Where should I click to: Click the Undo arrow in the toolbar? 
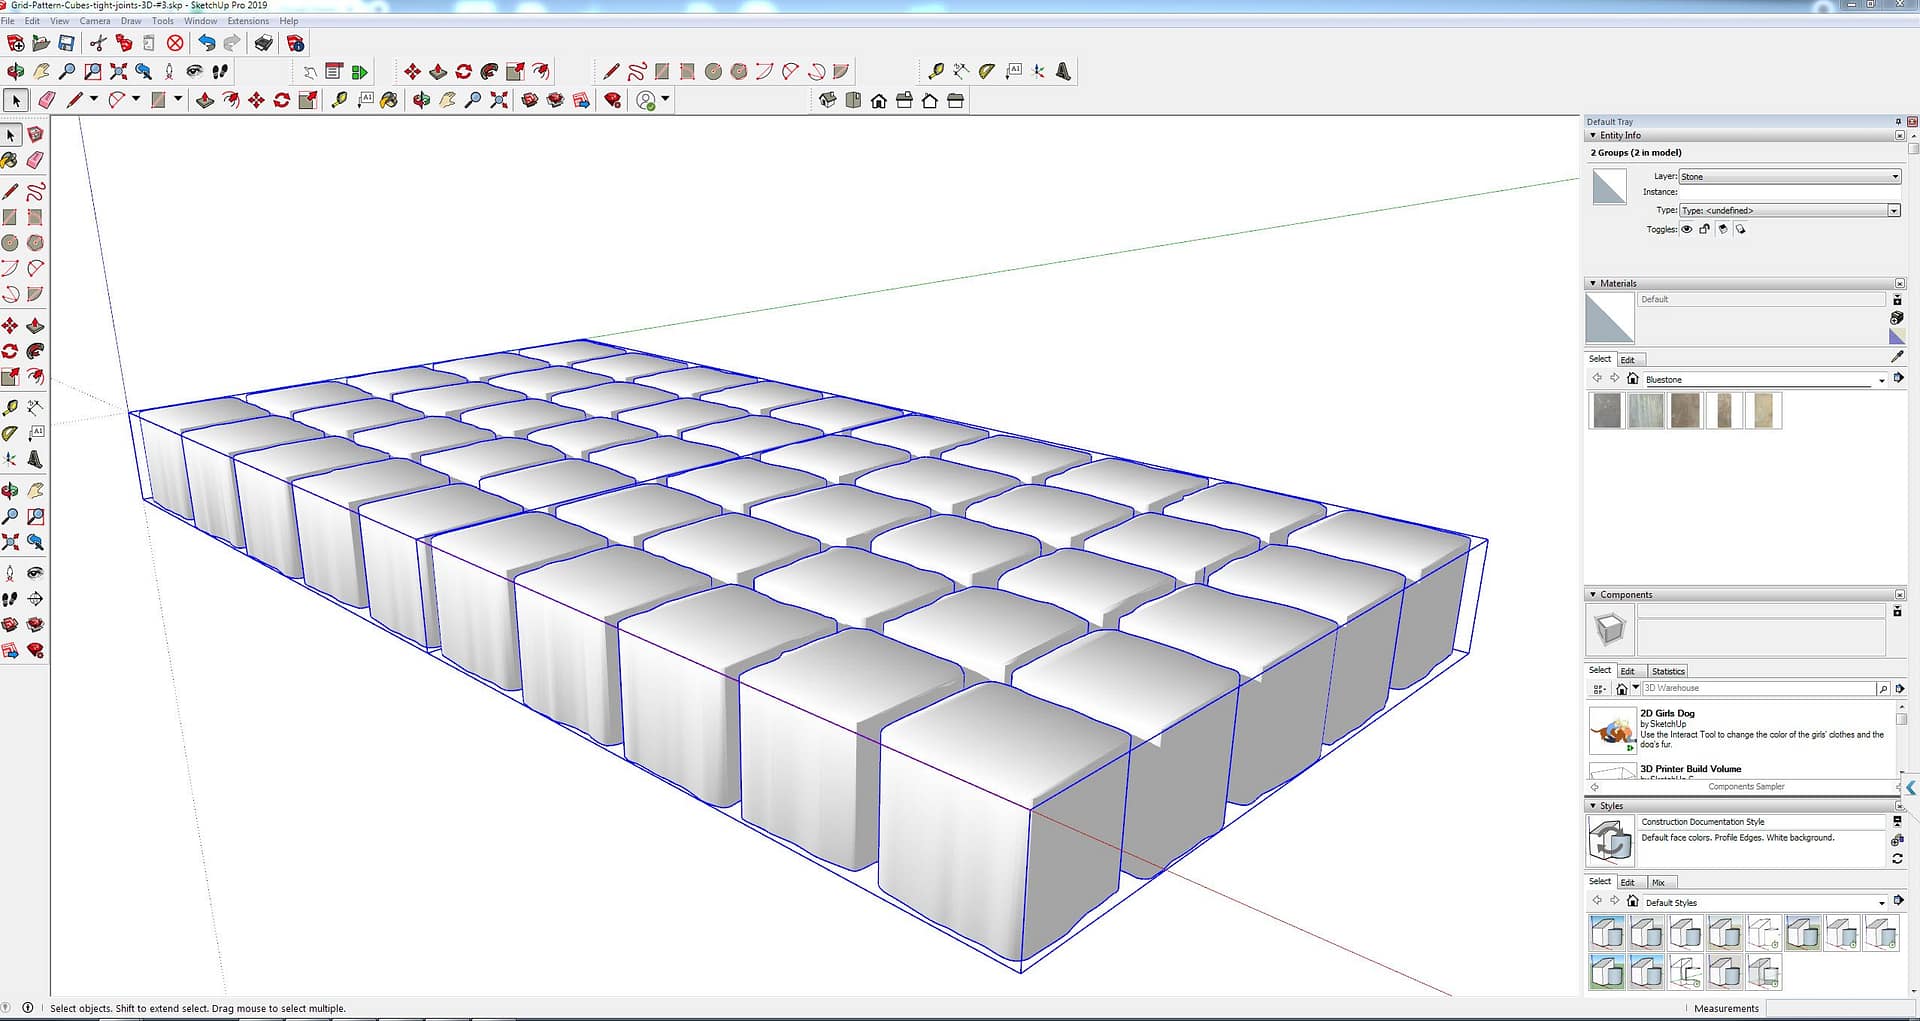point(206,43)
